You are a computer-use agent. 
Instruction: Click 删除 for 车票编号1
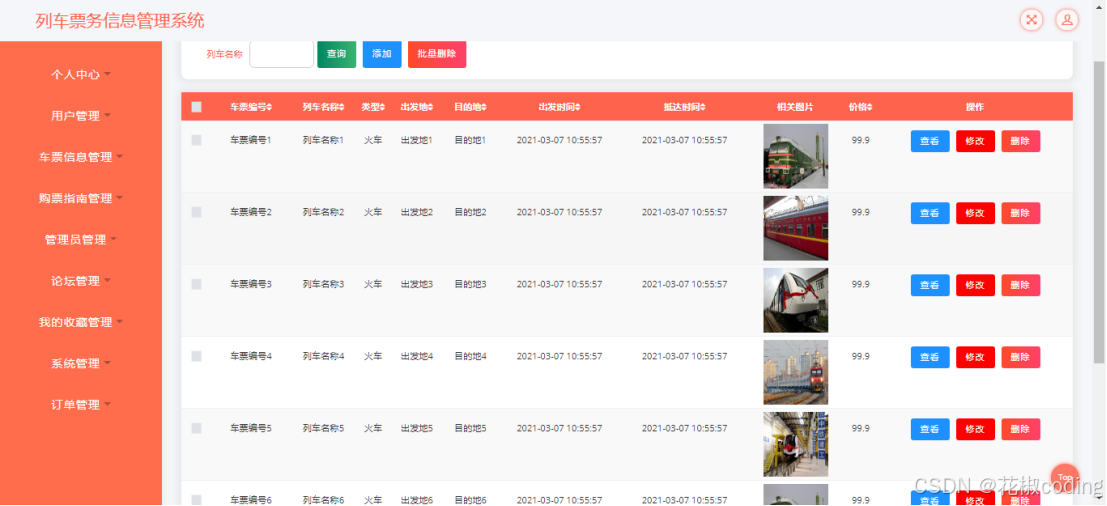click(x=1020, y=141)
